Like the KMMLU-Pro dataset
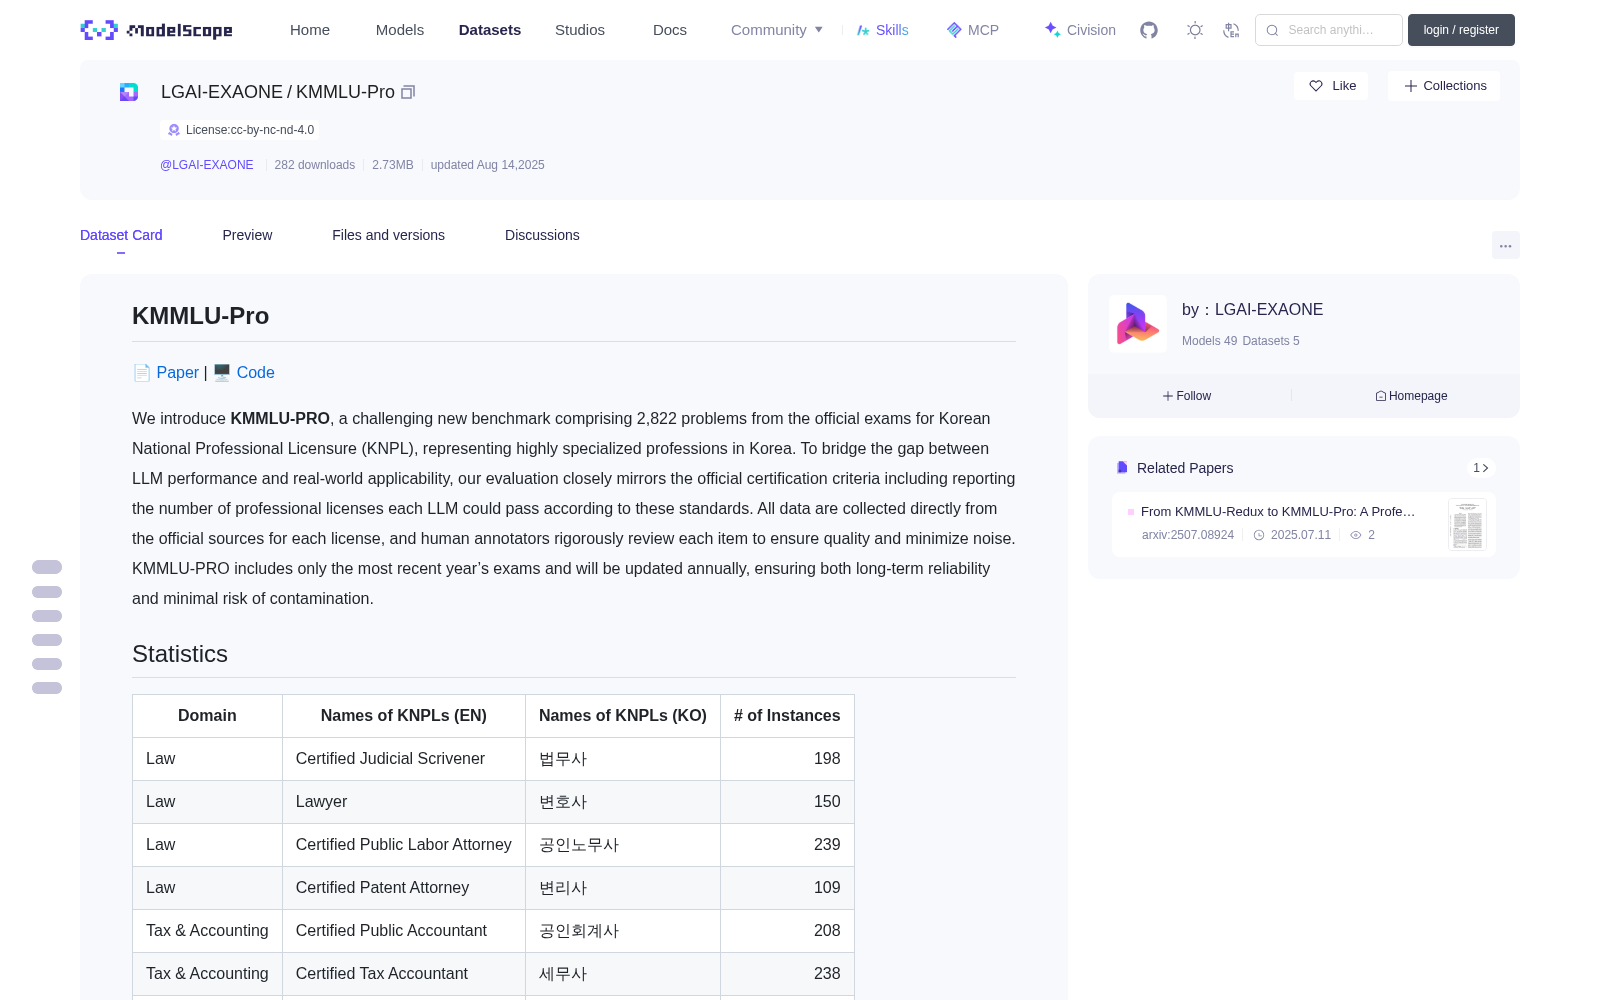1600x1000 pixels. point(1331,86)
